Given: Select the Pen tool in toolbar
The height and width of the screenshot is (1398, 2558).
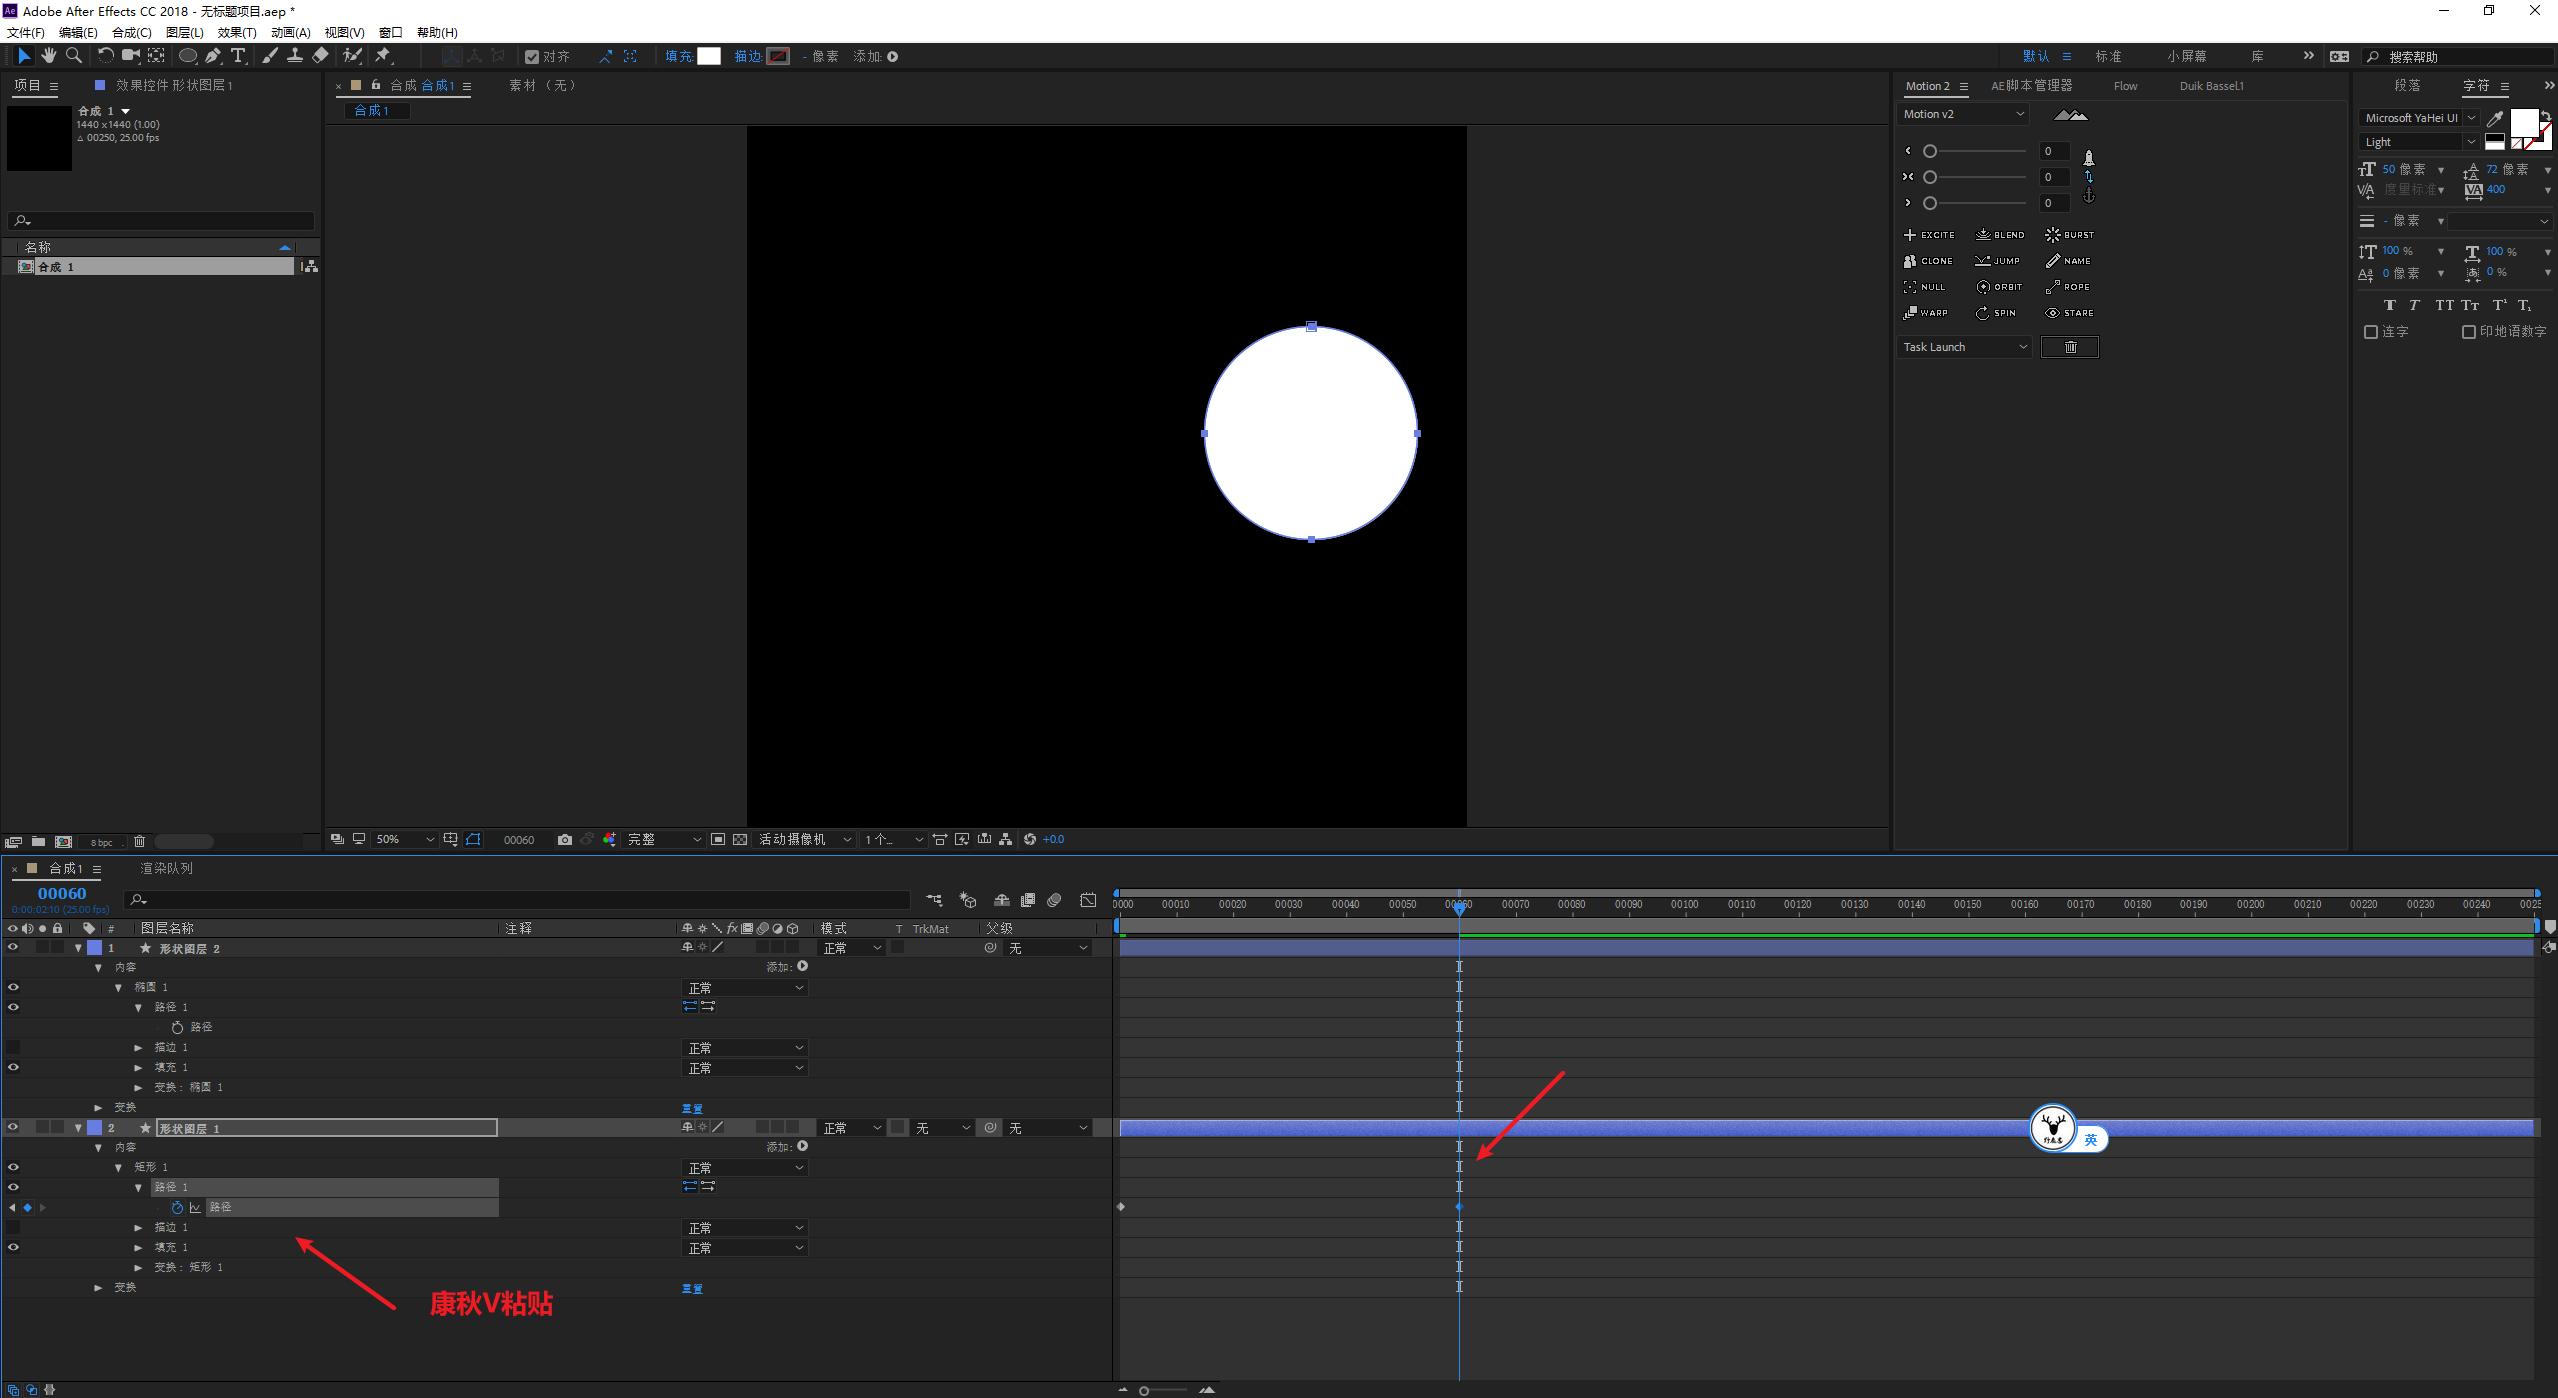Looking at the screenshot, I should pyautogui.click(x=213, y=56).
